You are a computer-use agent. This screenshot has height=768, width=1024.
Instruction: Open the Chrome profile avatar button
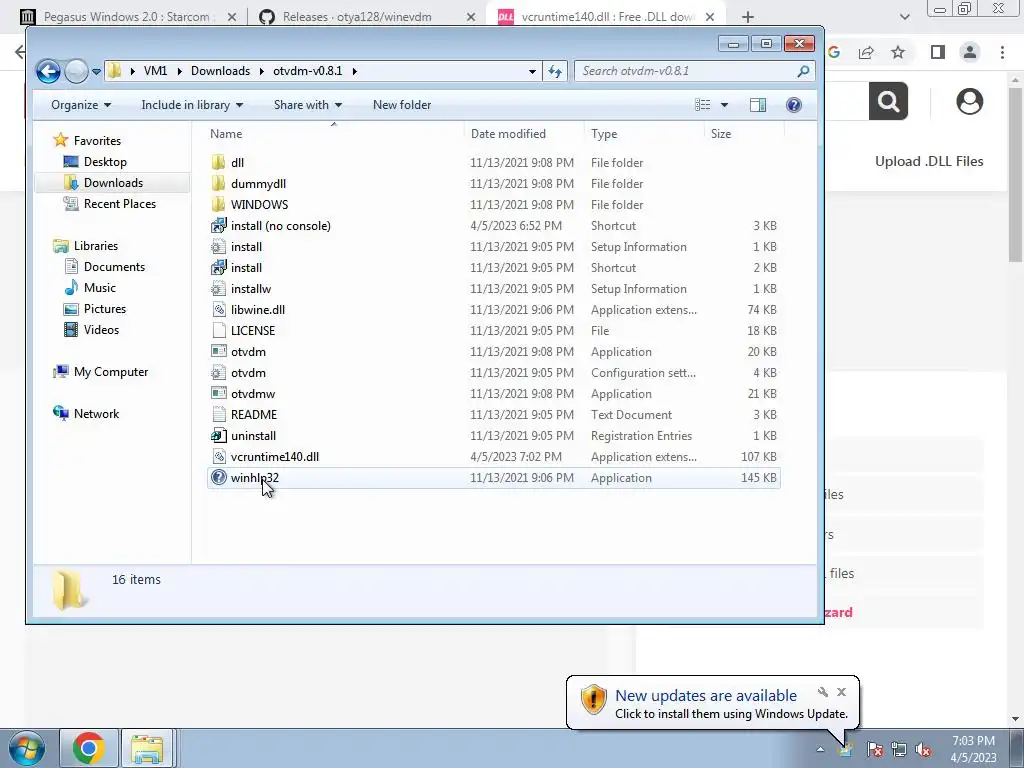[x=970, y=52]
